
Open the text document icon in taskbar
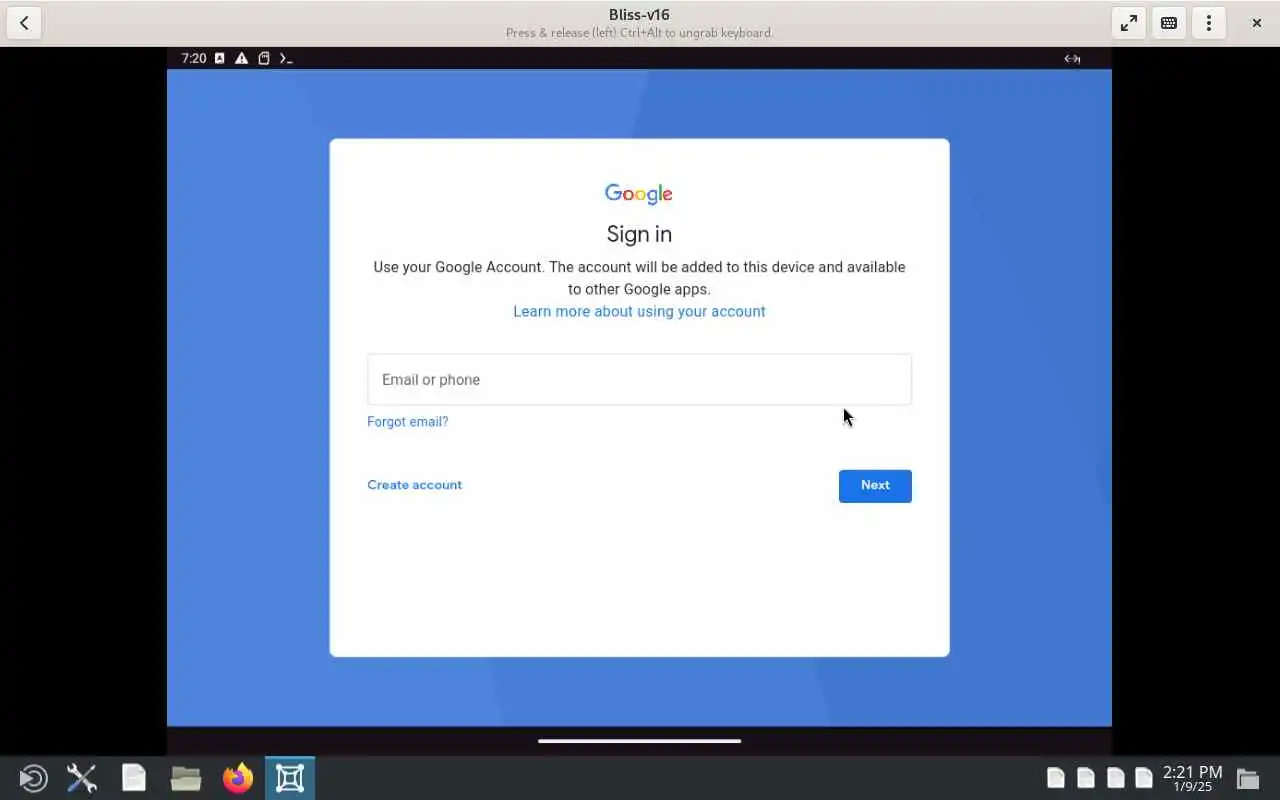point(134,778)
